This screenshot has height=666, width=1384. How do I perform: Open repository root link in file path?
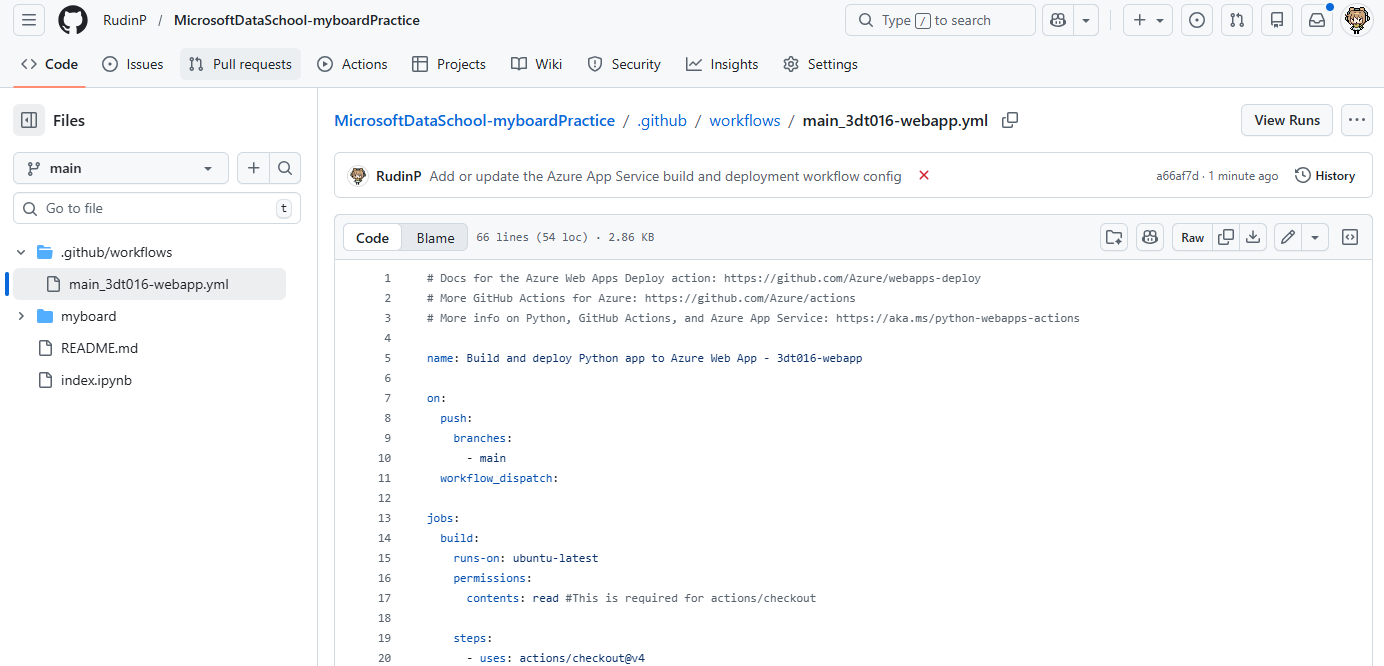[474, 120]
